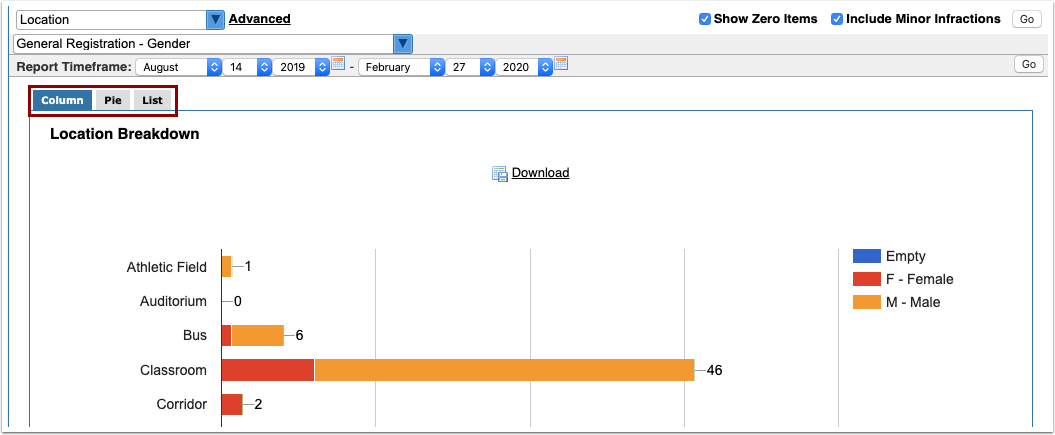Image resolution: width=1055 pixels, height=435 pixels.
Task: Click the Athletic Field axis label
Action: pos(167,267)
